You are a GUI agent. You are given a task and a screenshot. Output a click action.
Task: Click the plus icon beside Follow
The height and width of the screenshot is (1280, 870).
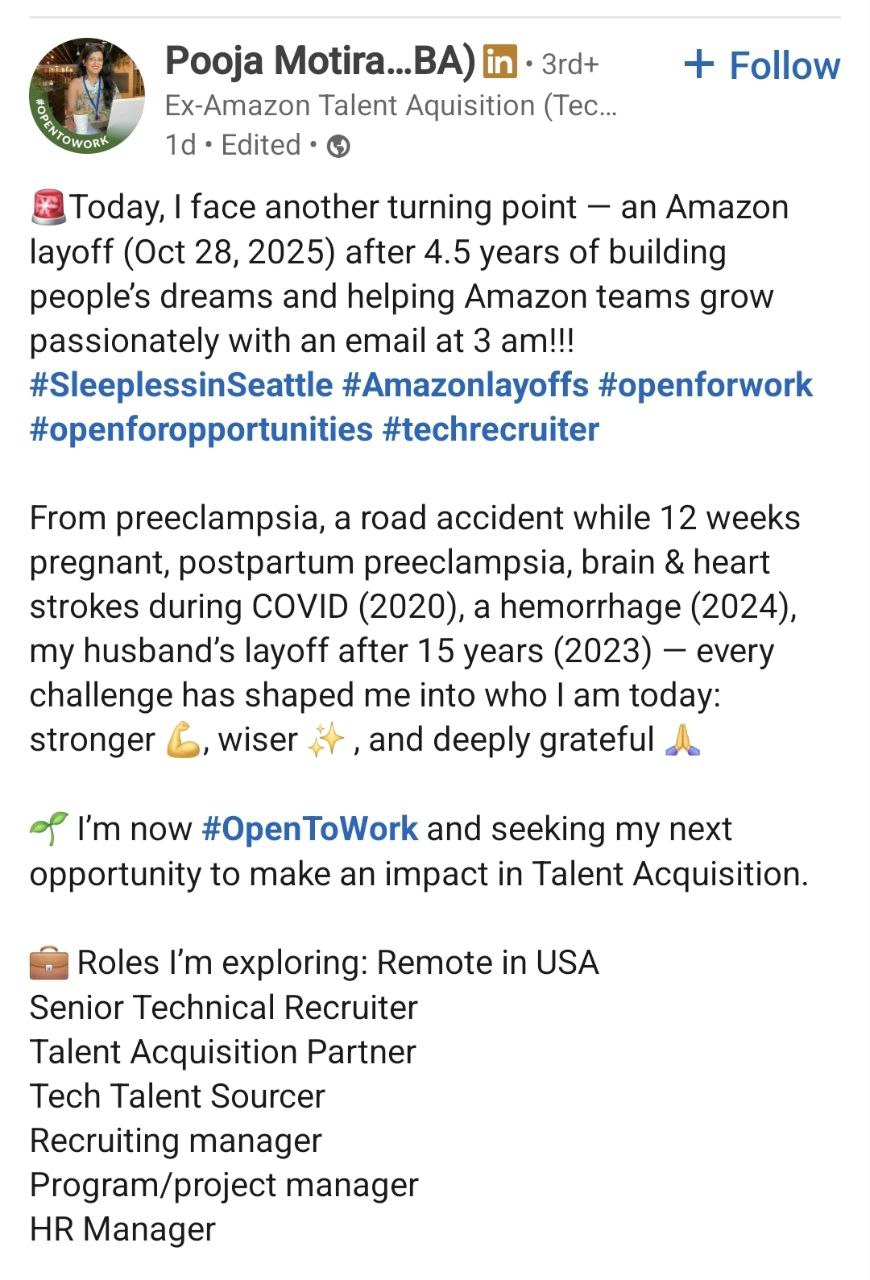[x=699, y=65]
